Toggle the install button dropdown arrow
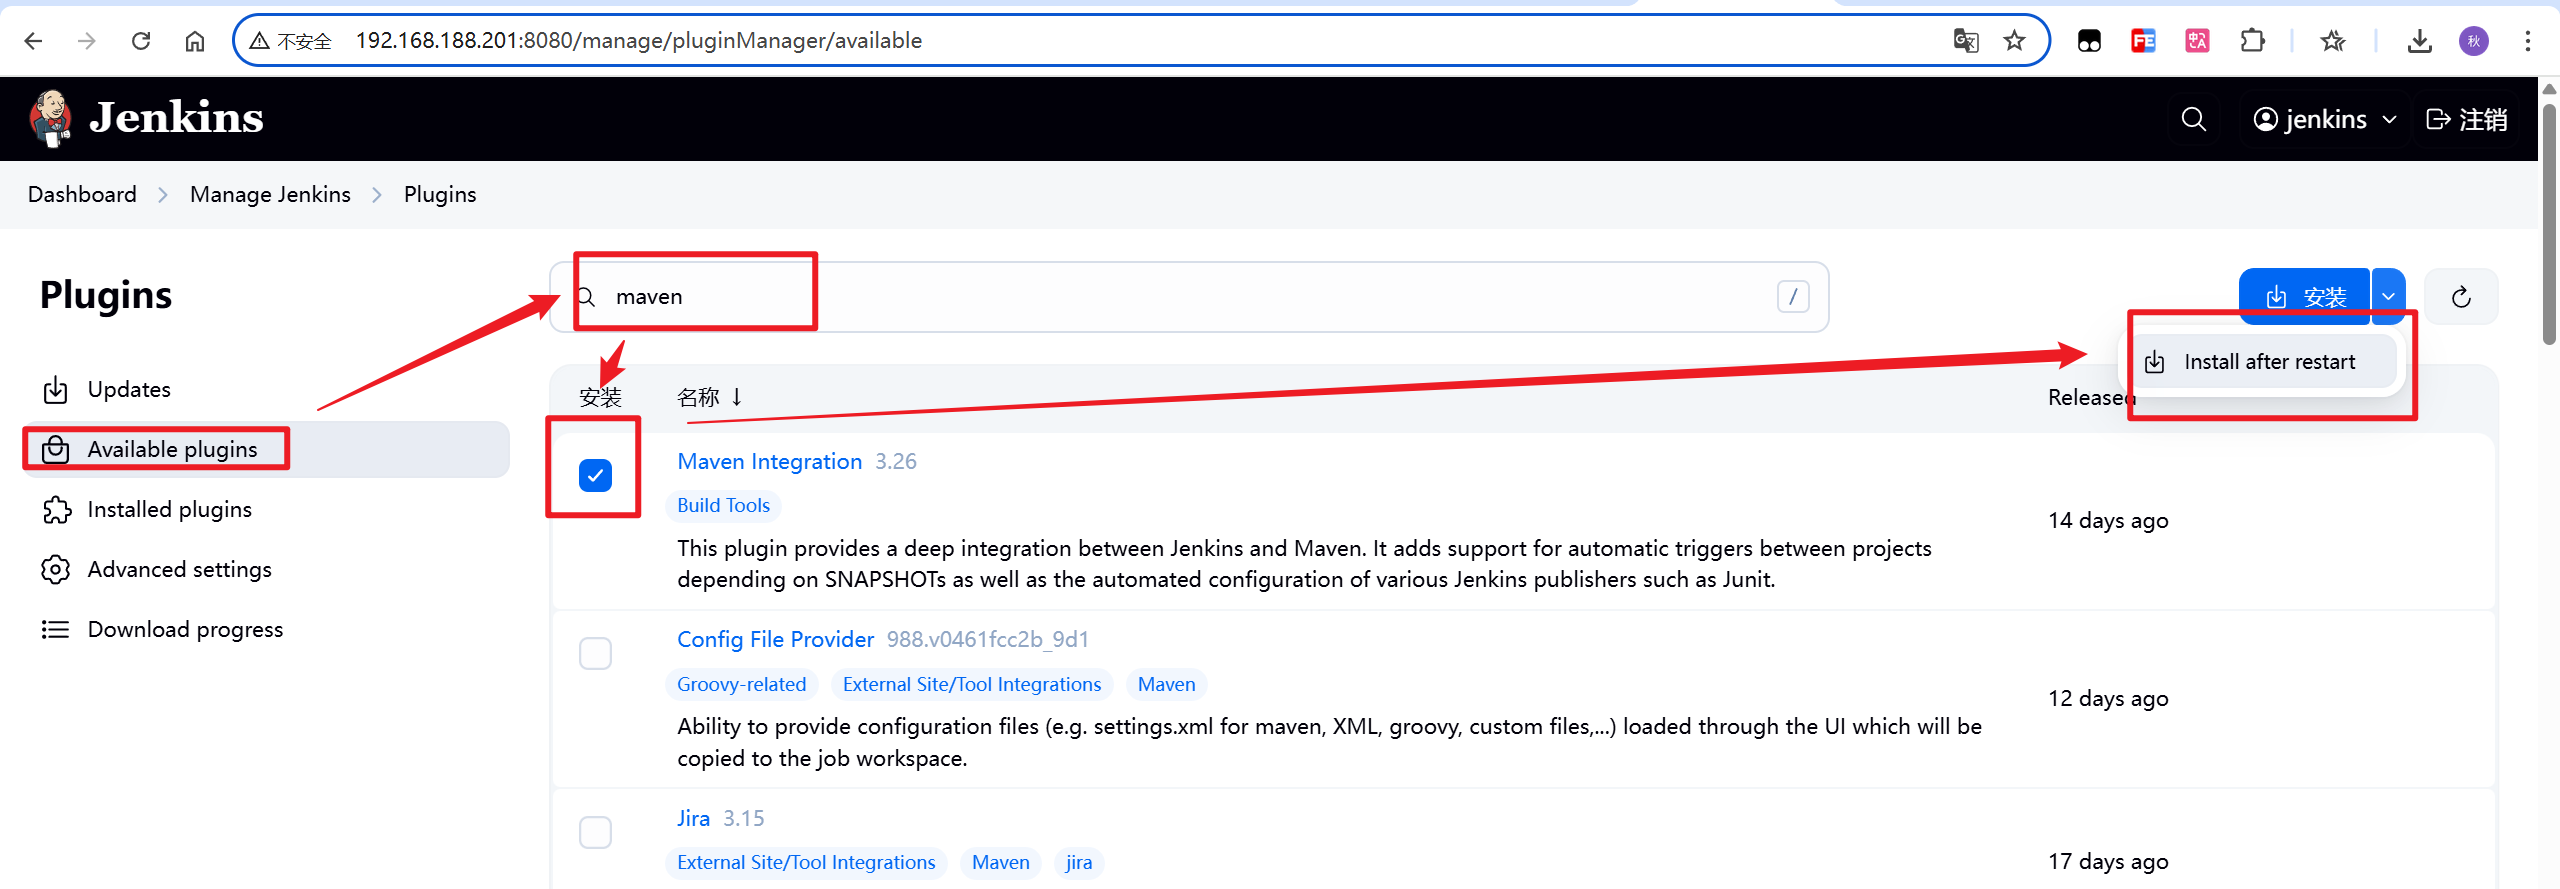 [x=2388, y=297]
